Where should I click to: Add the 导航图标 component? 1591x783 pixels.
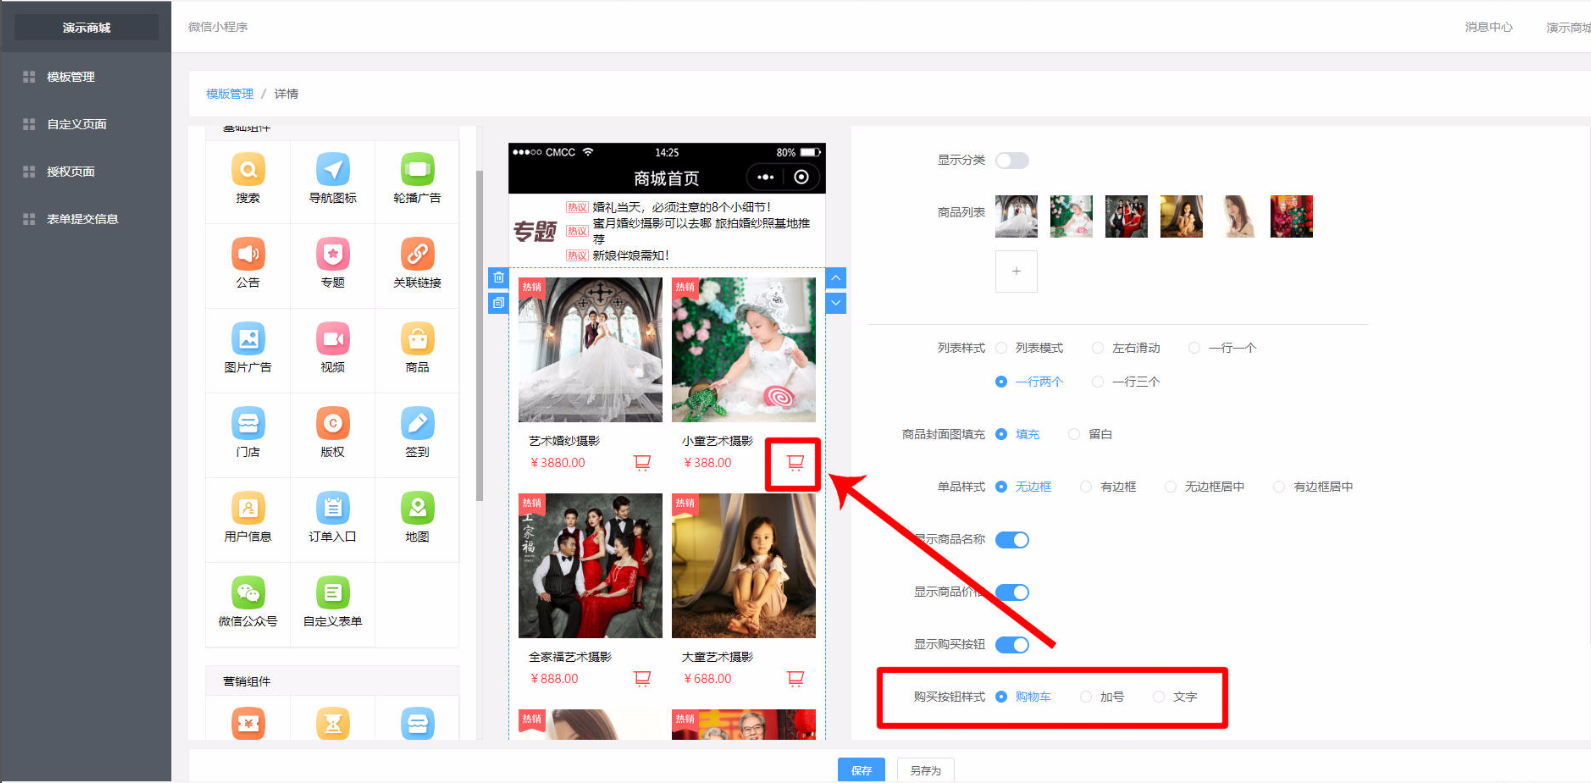[x=333, y=180]
